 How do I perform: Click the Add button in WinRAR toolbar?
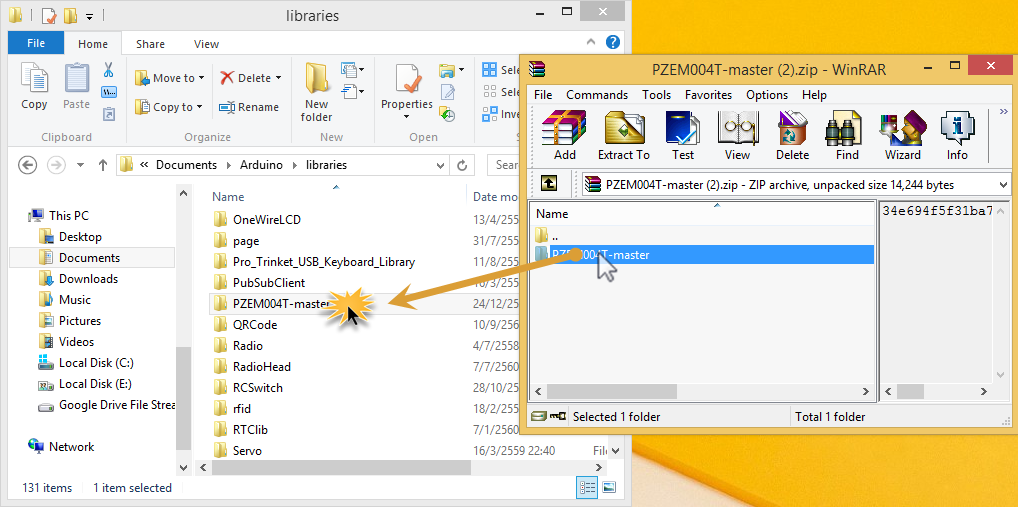tap(564, 136)
